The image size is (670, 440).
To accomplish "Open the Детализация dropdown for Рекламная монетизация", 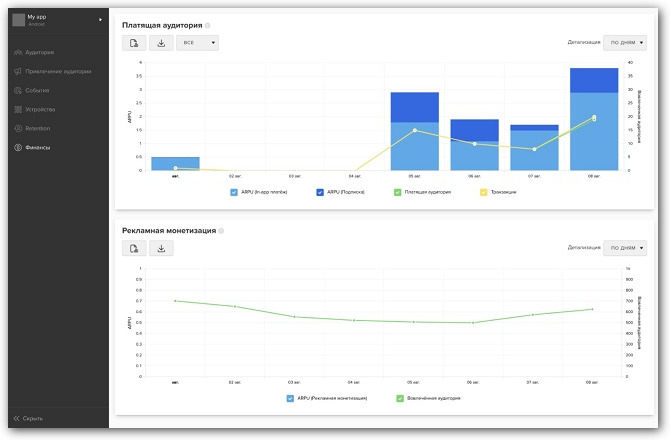I will click(625, 248).
